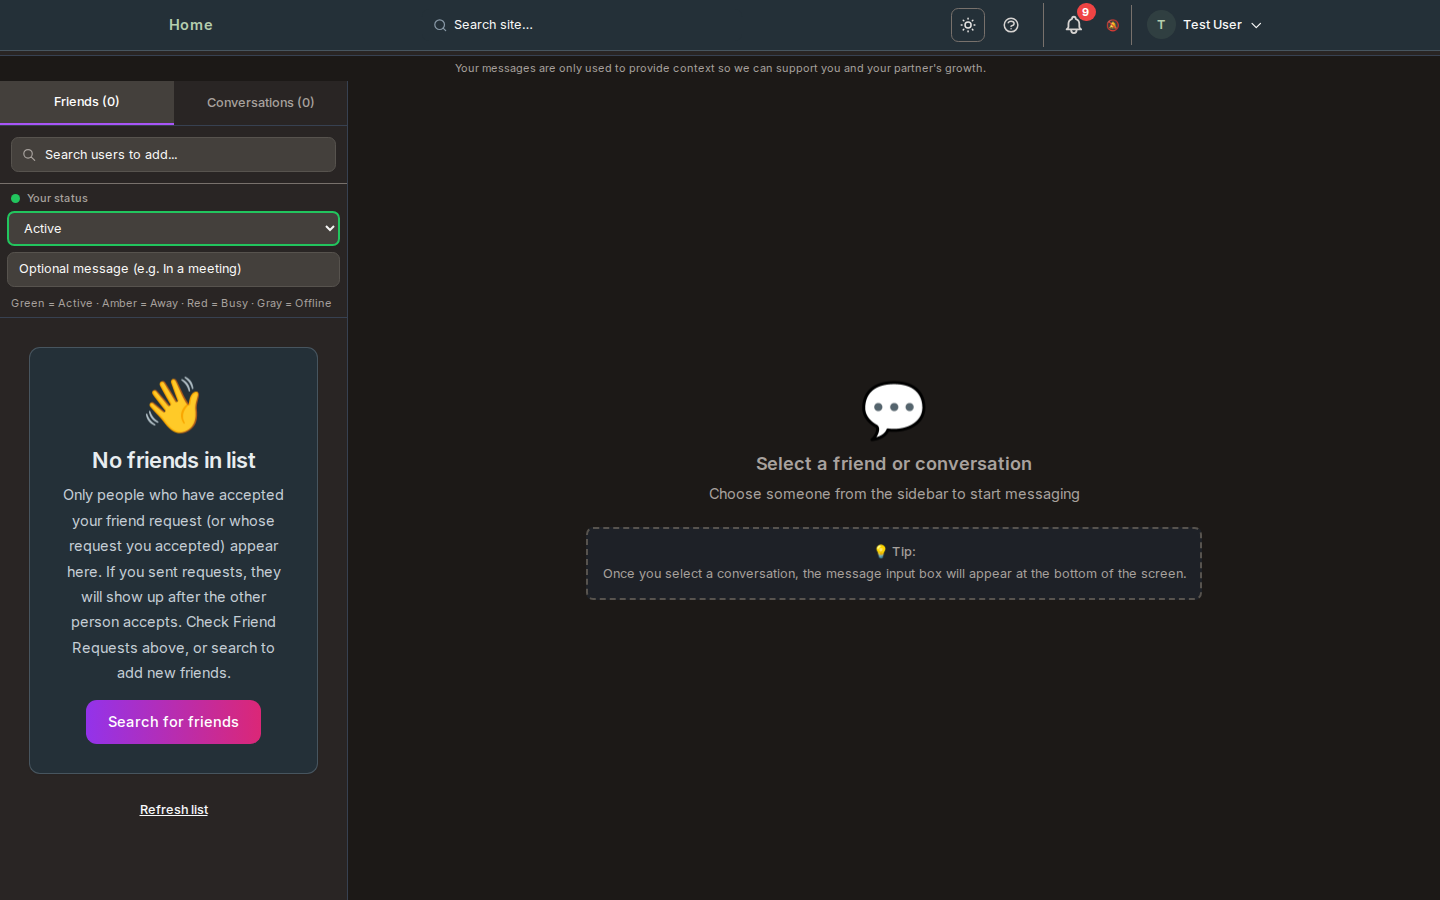The height and width of the screenshot is (900, 1440).
Task: Select the Home menu item
Action: tap(190, 25)
